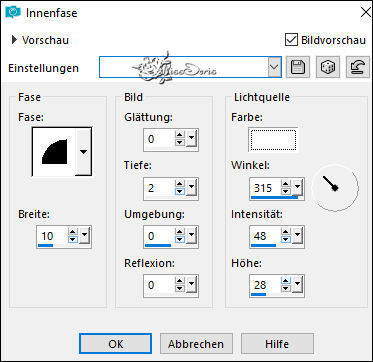Click the Umgebung value input field
This screenshot has height=362, width=373.
tap(159, 236)
